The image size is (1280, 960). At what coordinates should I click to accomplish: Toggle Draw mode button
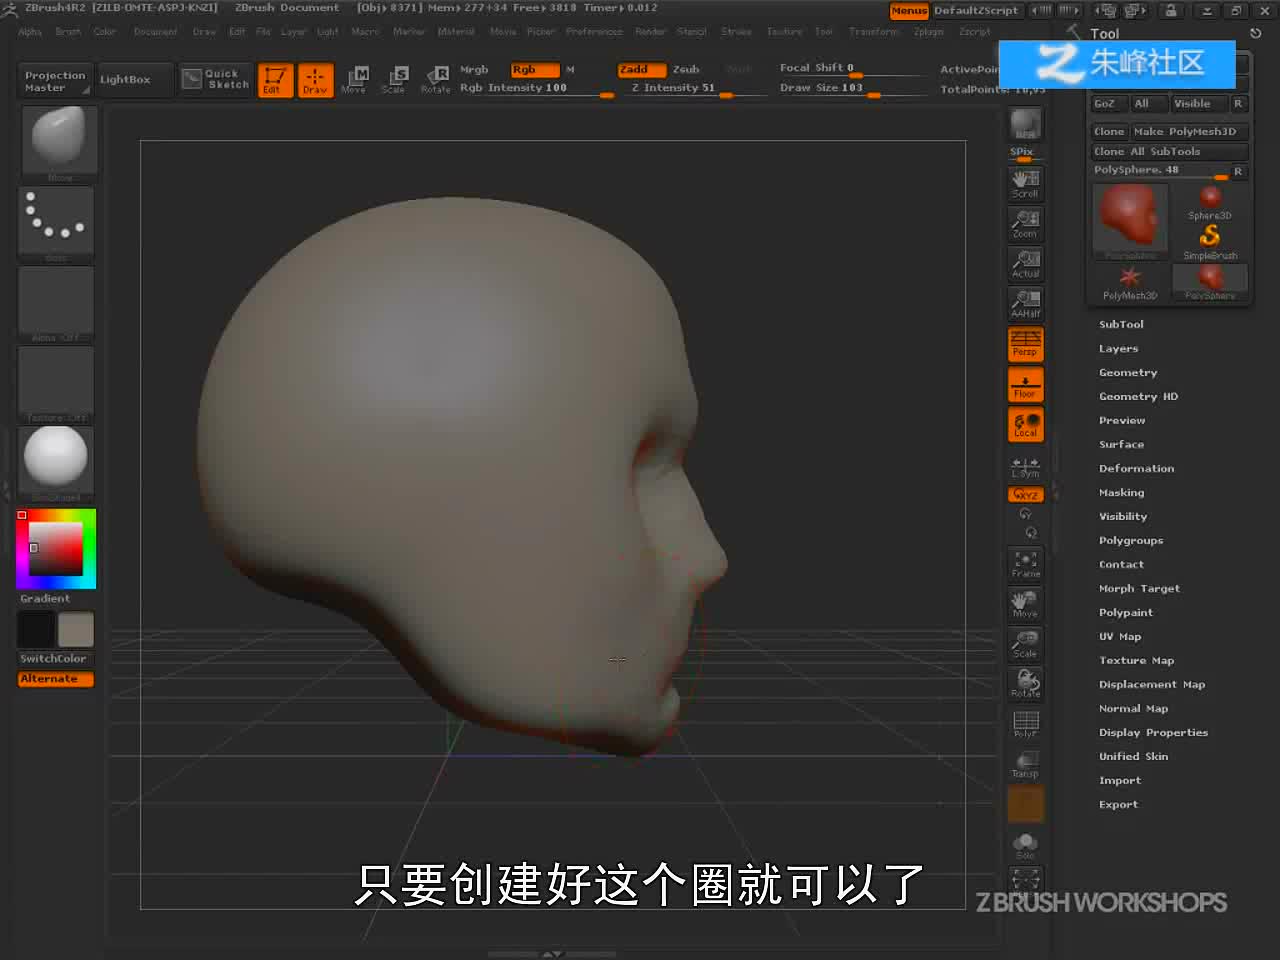click(315, 79)
